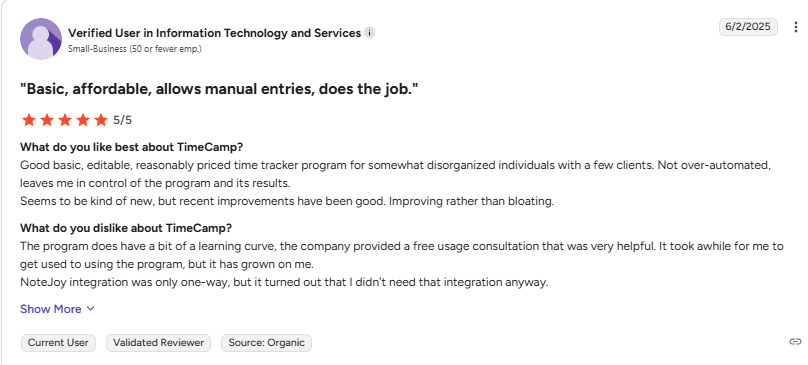Click the chevron next to Show More

tap(90, 309)
